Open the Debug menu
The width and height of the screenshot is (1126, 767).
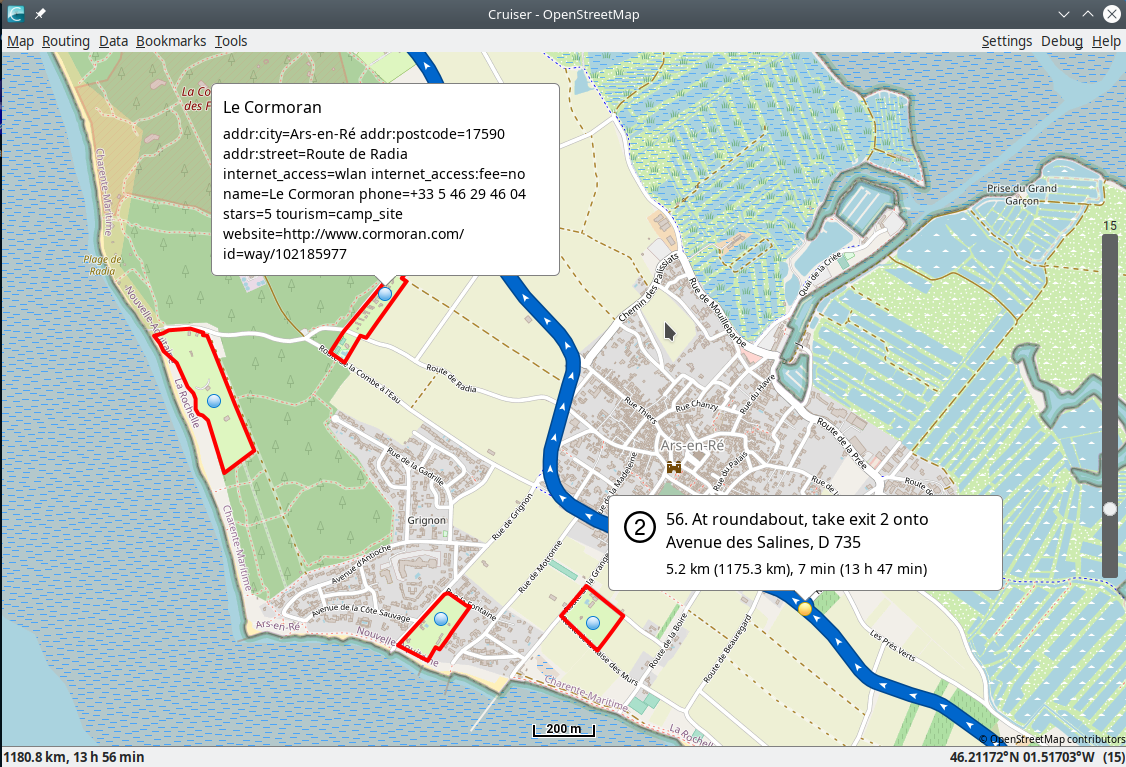coord(1061,41)
